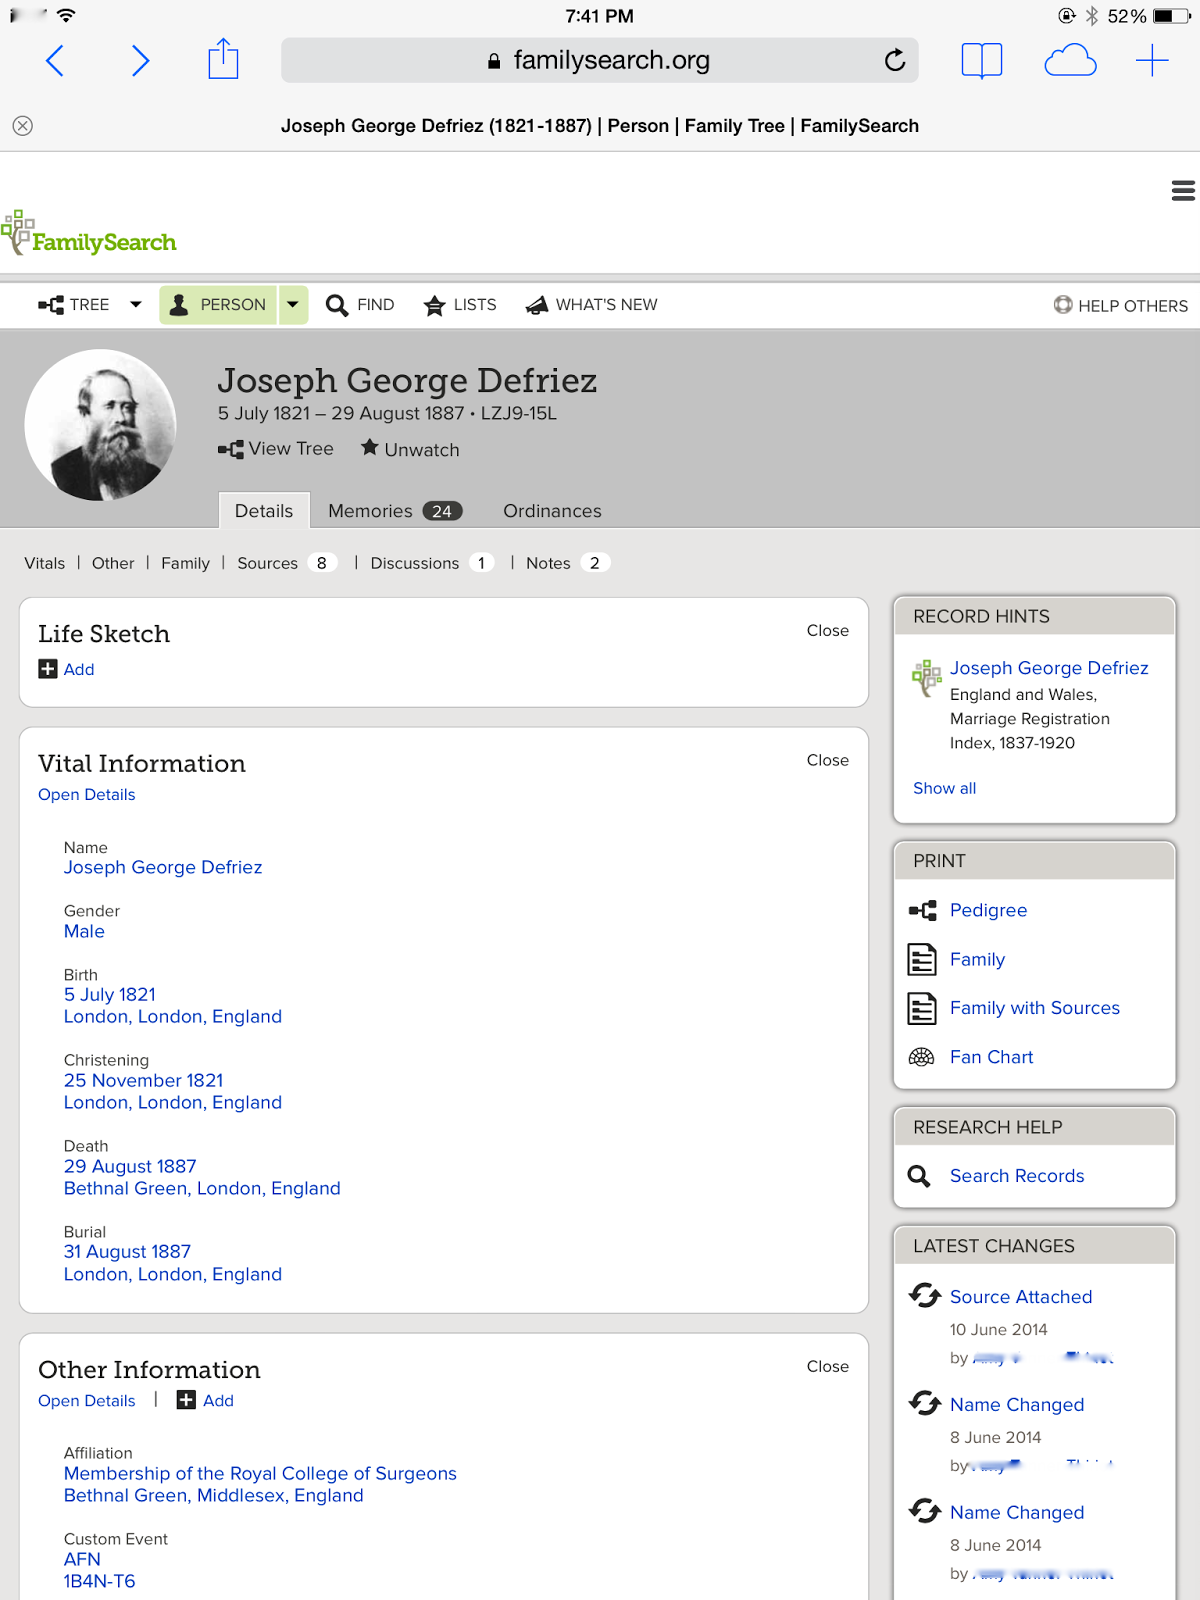
Task: Open the hamburger menu icon
Action: [x=1183, y=191]
